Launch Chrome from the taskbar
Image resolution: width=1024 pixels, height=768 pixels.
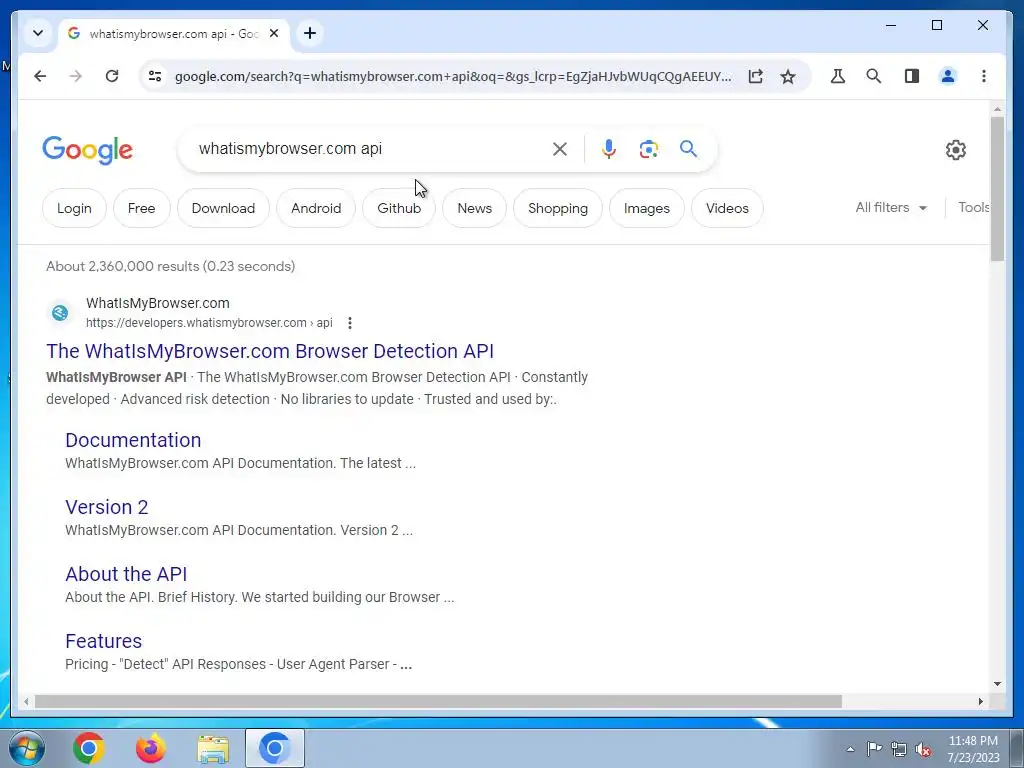coord(89,748)
